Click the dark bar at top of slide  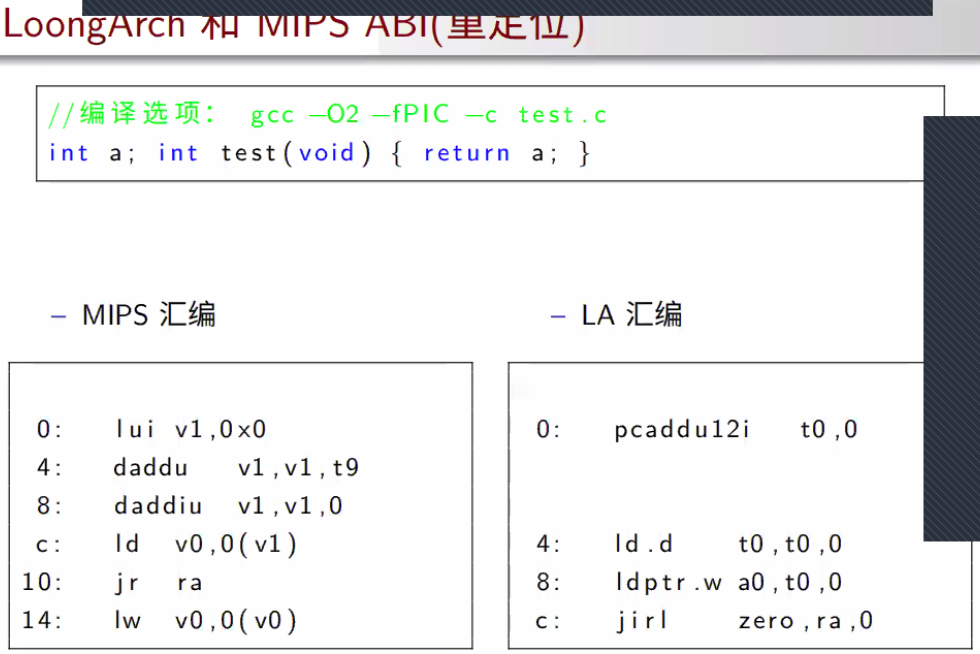pos(508,8)
